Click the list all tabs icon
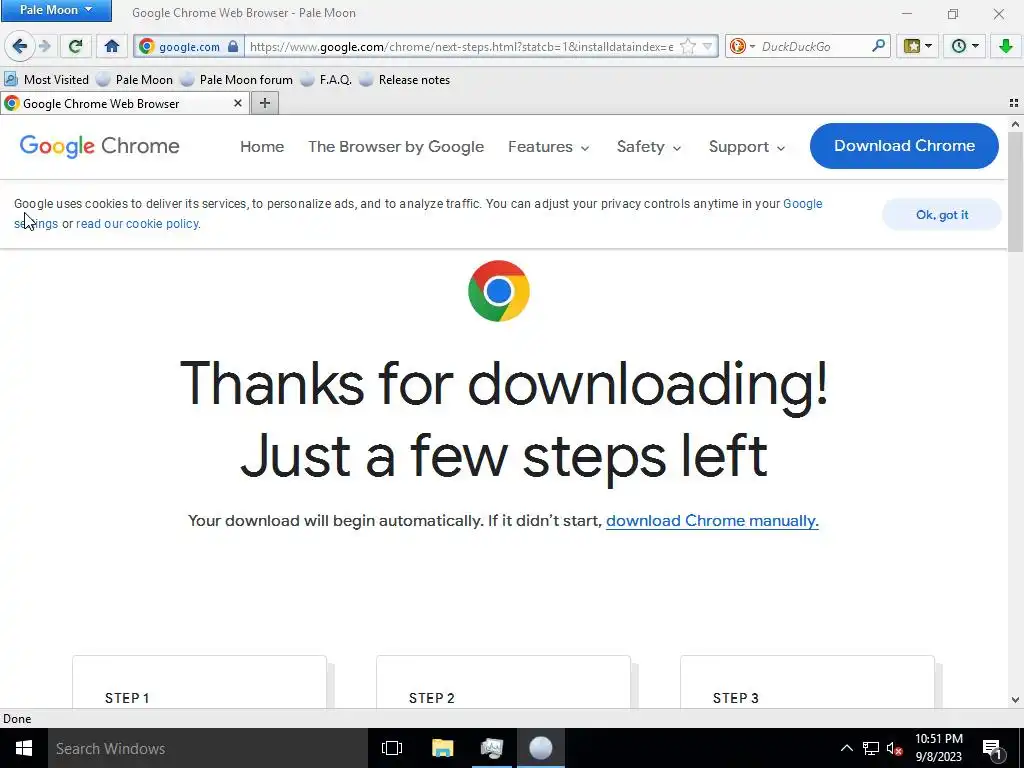Screen dimensions: 1024x768 (x=1014, y=103)
